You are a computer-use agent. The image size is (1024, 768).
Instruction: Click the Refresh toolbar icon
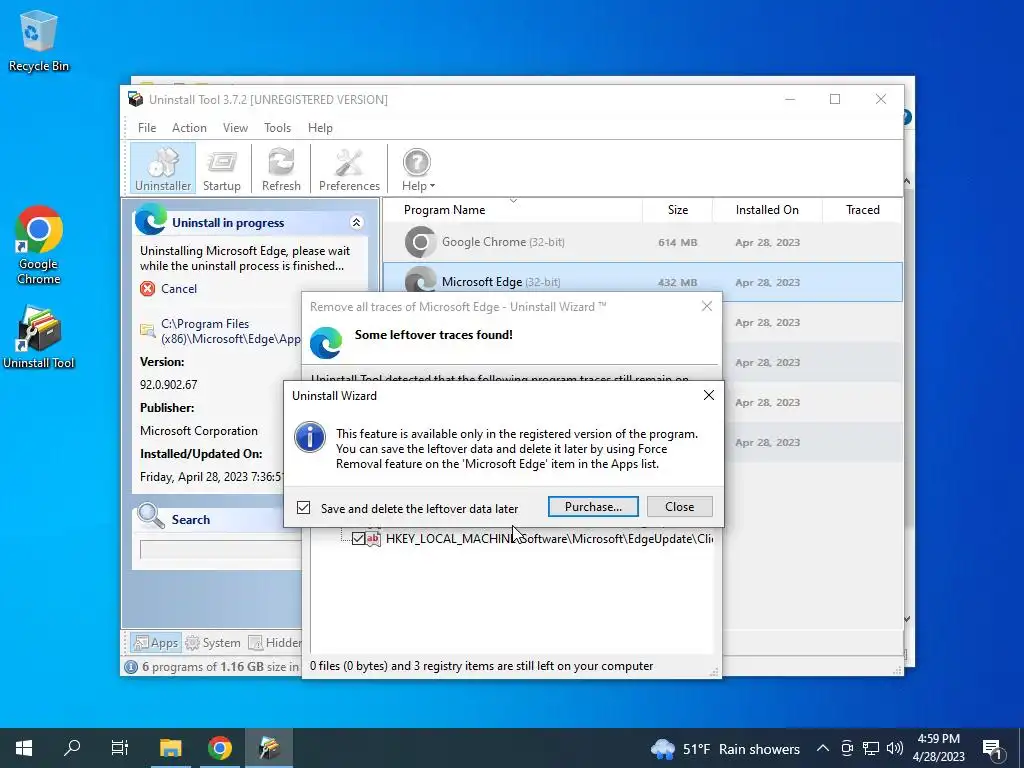[x=281, y=168]
